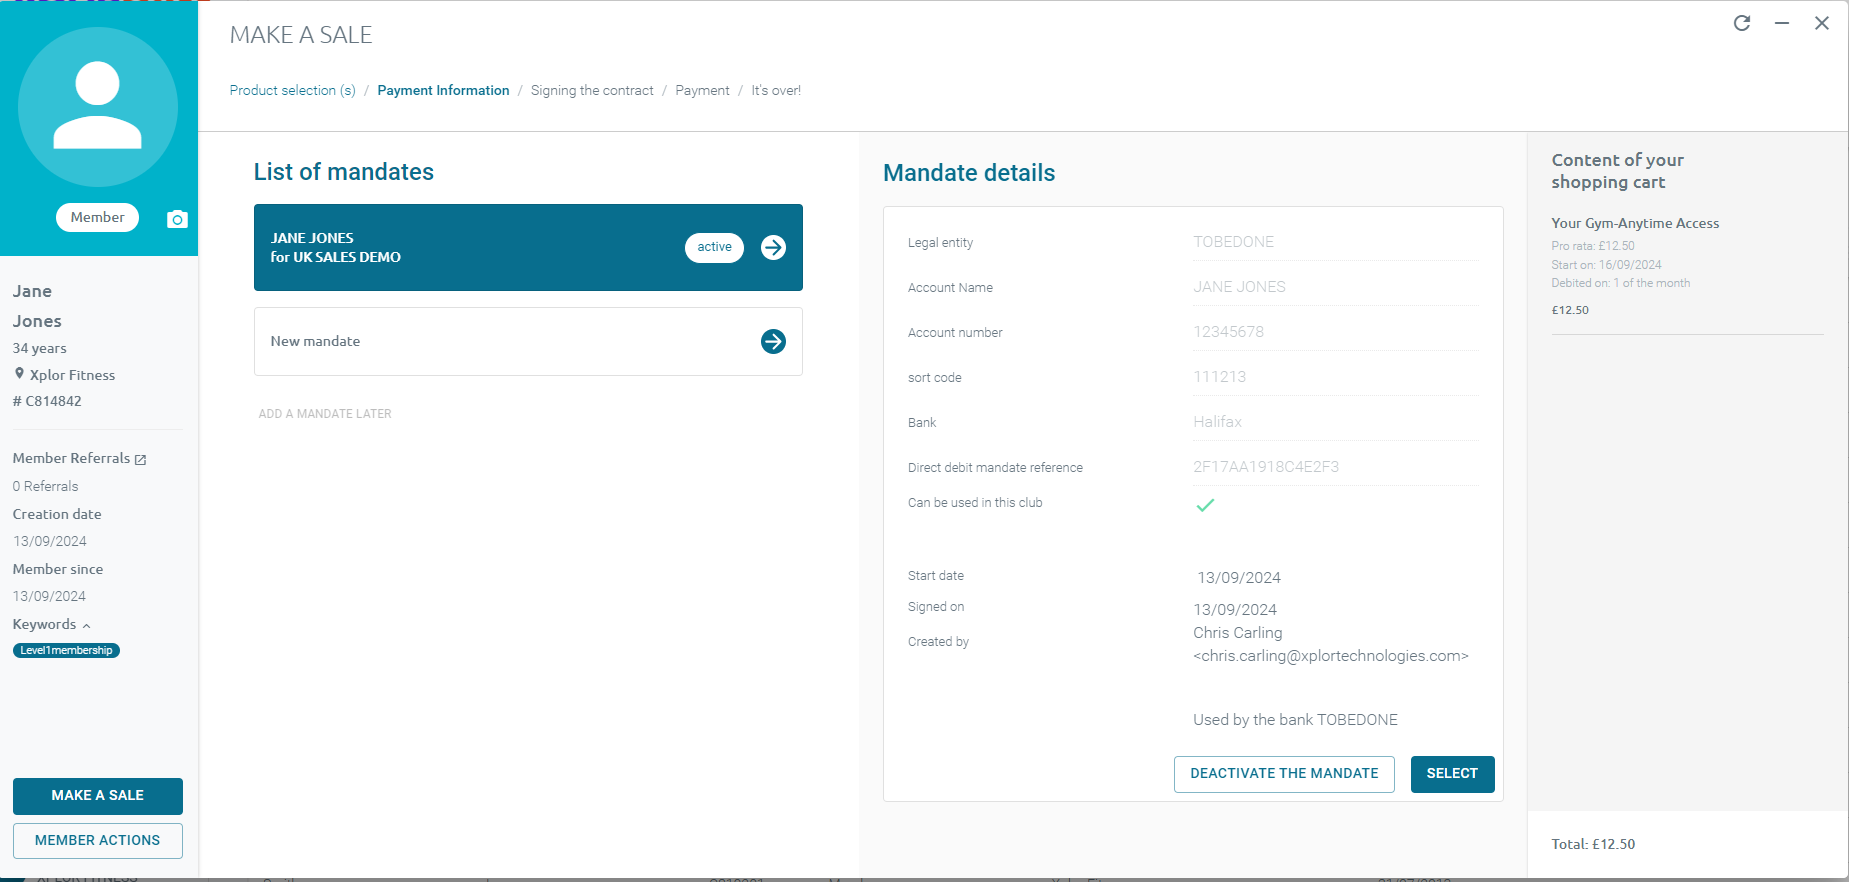Click the 34 years age text
The image size is (1849, 882).
coord(39,348)
